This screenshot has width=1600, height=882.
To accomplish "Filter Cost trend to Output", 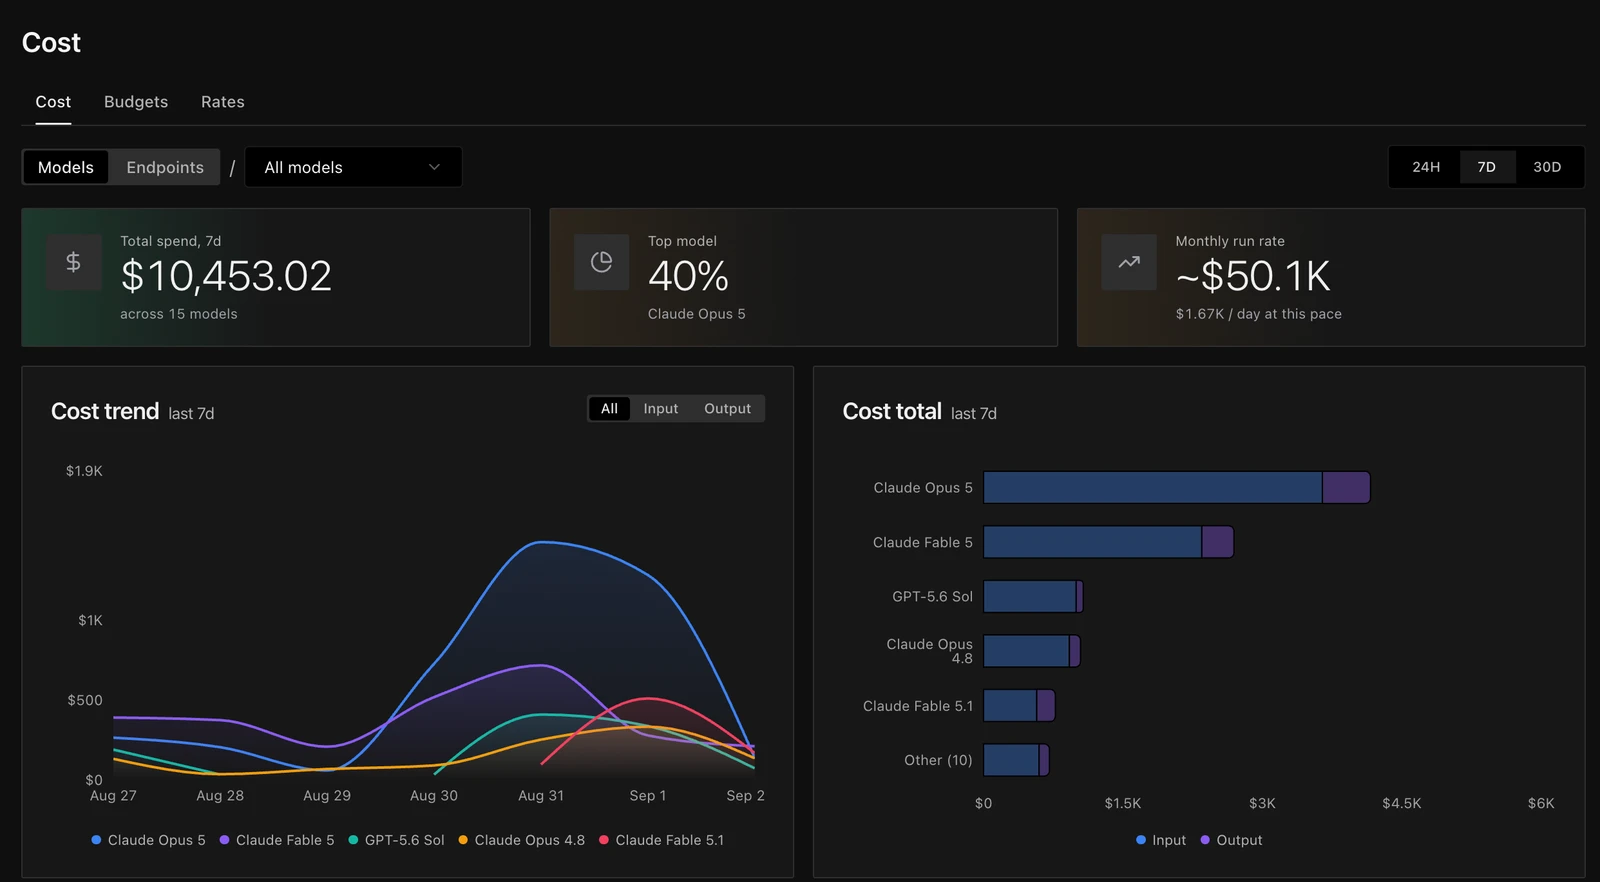I will pos(727,409).
